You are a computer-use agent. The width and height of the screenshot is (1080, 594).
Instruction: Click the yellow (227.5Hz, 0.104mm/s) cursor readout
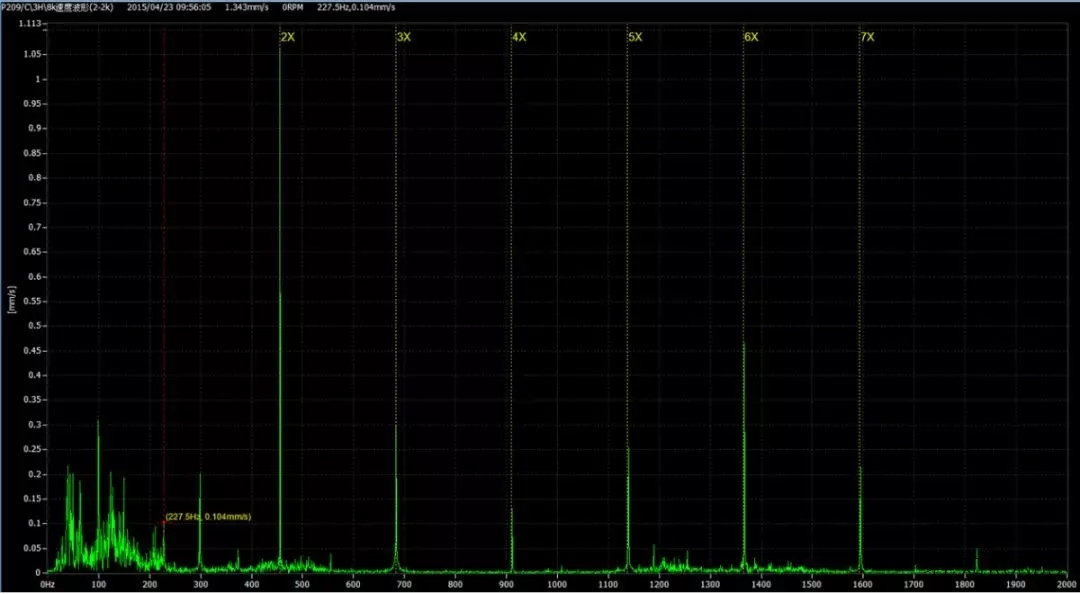[208, 517]
